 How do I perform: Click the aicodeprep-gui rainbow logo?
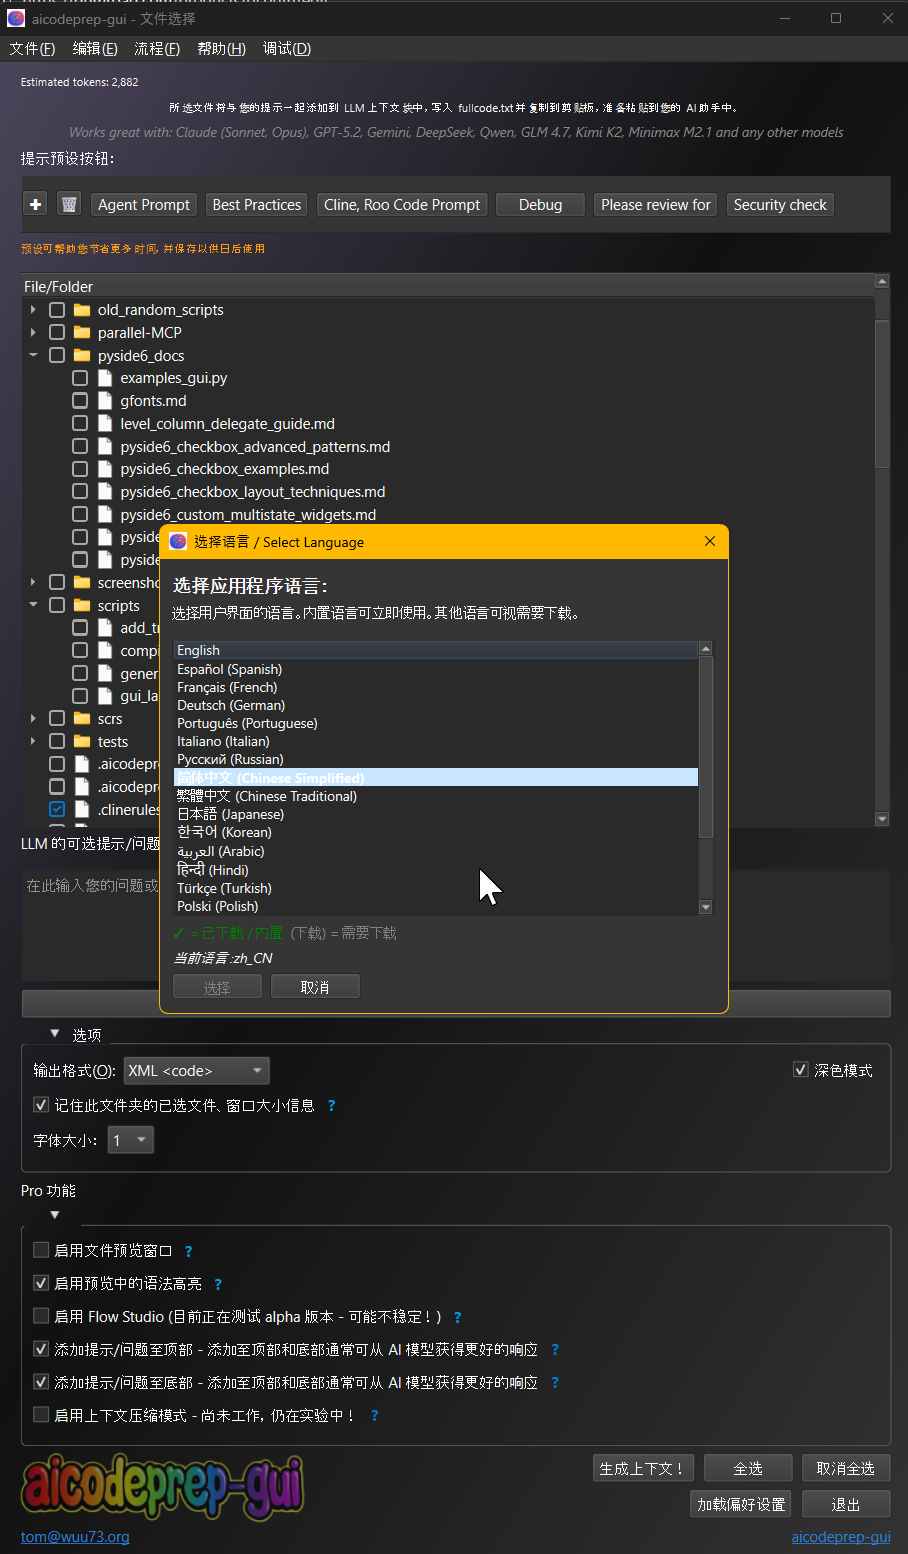click(163, 1488)
